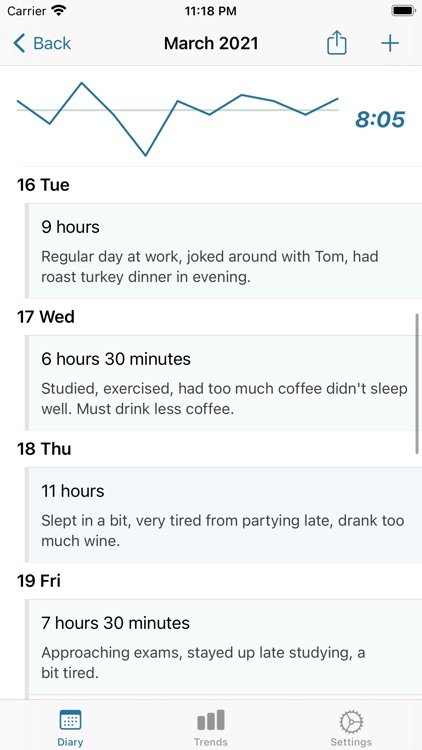Tap the Back chevron arrow
This screenshot has width=422, height=750.
click(x=19, y=44)
